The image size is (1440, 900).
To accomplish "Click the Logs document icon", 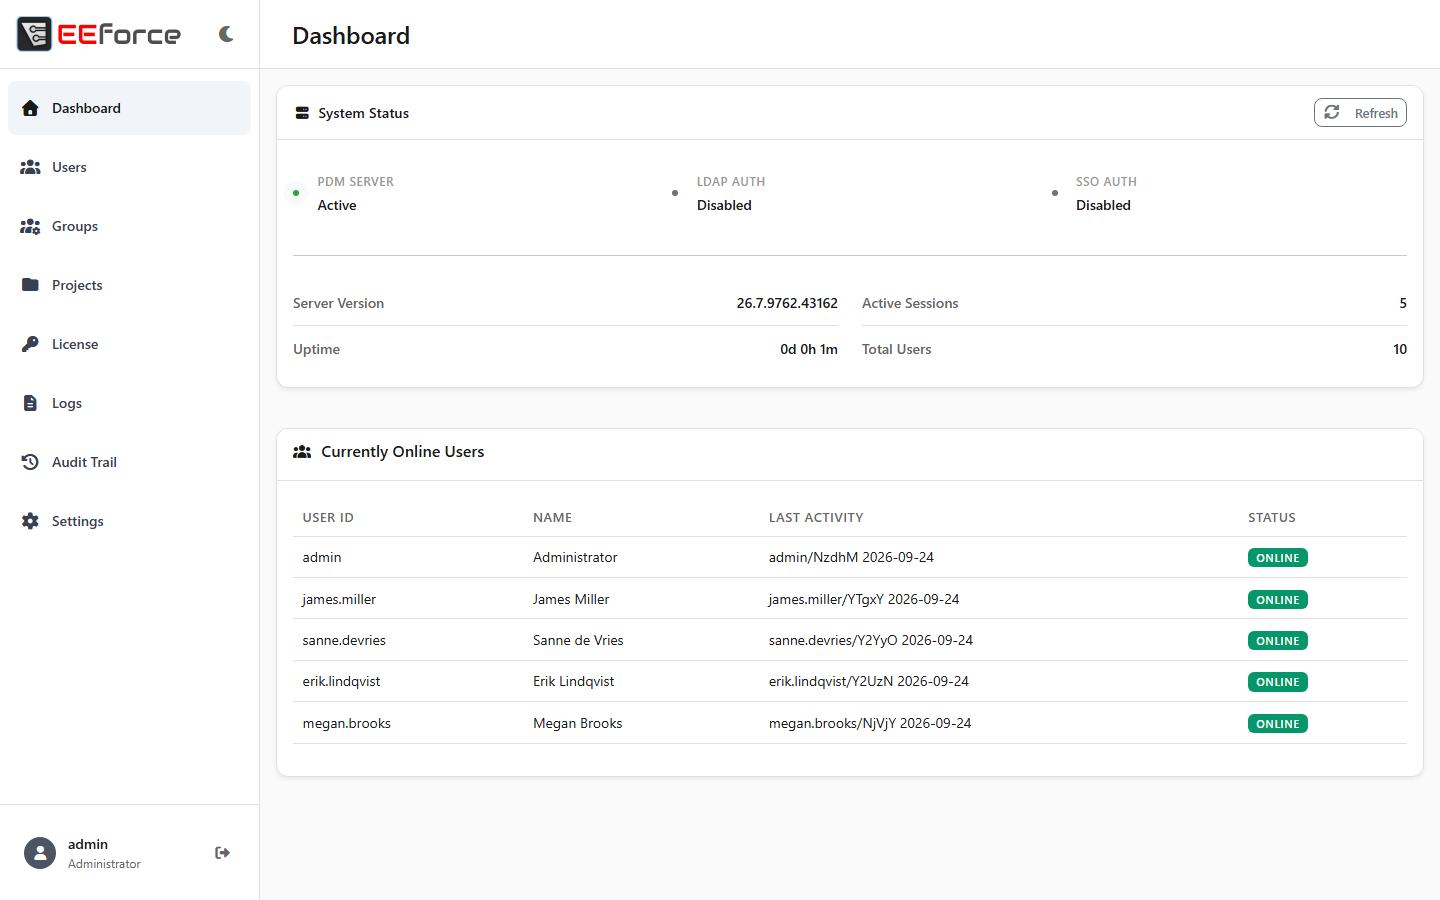I will (30, 403).
